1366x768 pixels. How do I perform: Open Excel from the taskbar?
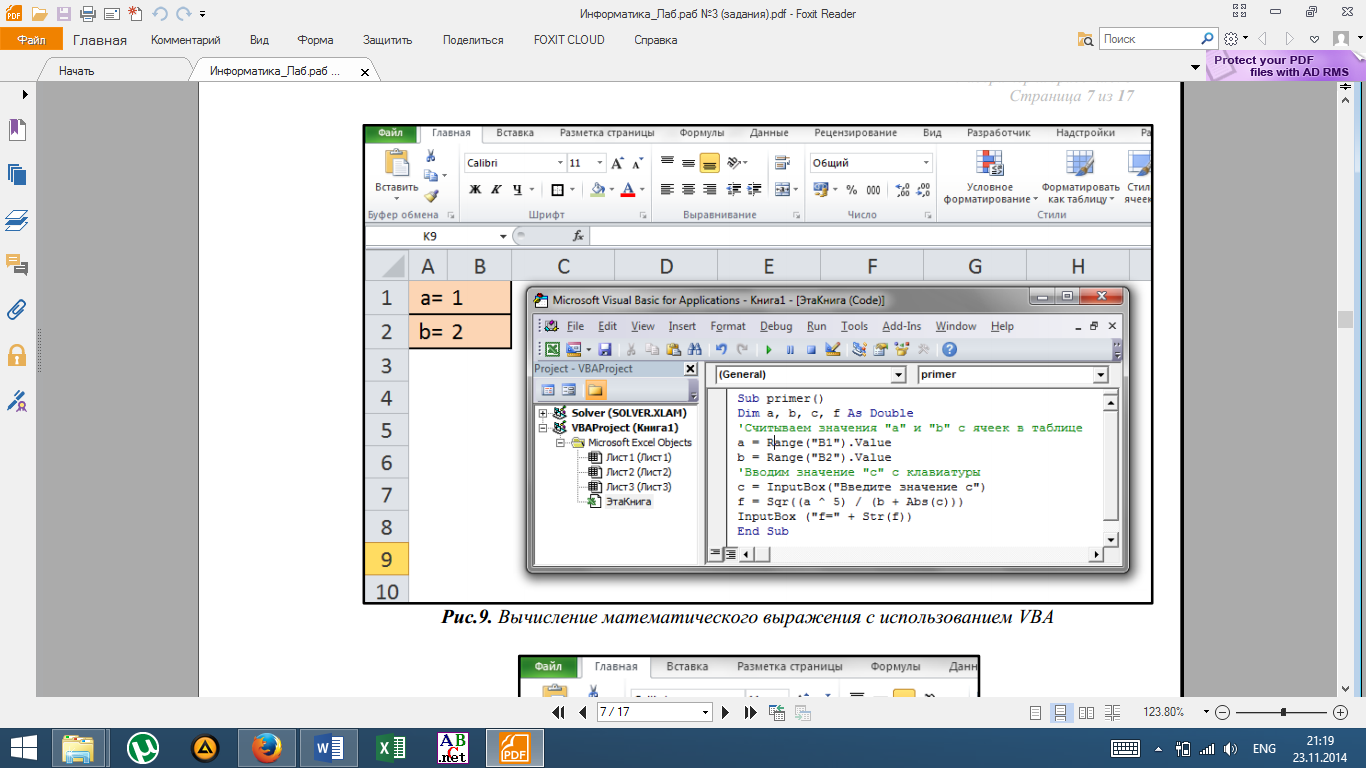tap(391, 748)
